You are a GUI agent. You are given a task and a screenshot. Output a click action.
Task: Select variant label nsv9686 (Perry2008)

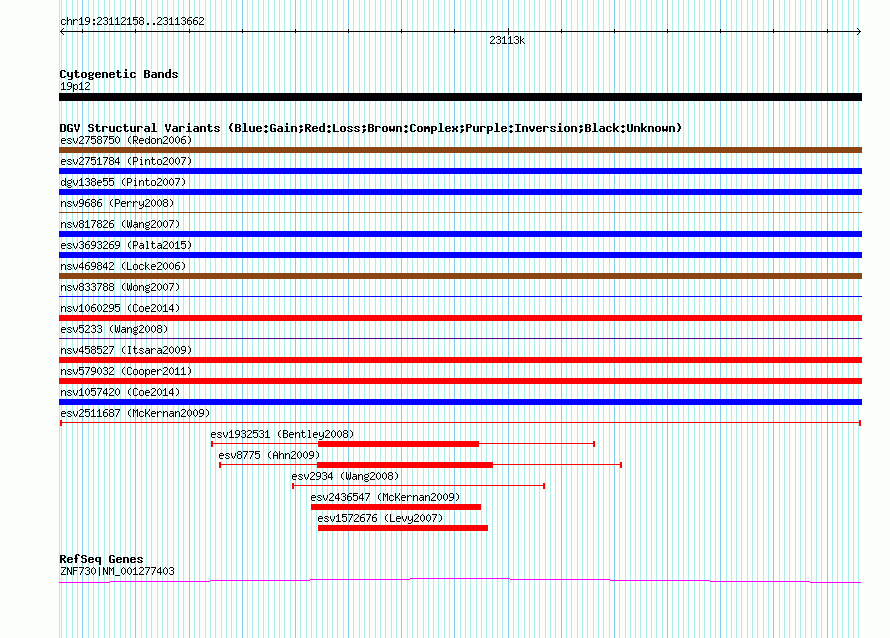(117, 203)
